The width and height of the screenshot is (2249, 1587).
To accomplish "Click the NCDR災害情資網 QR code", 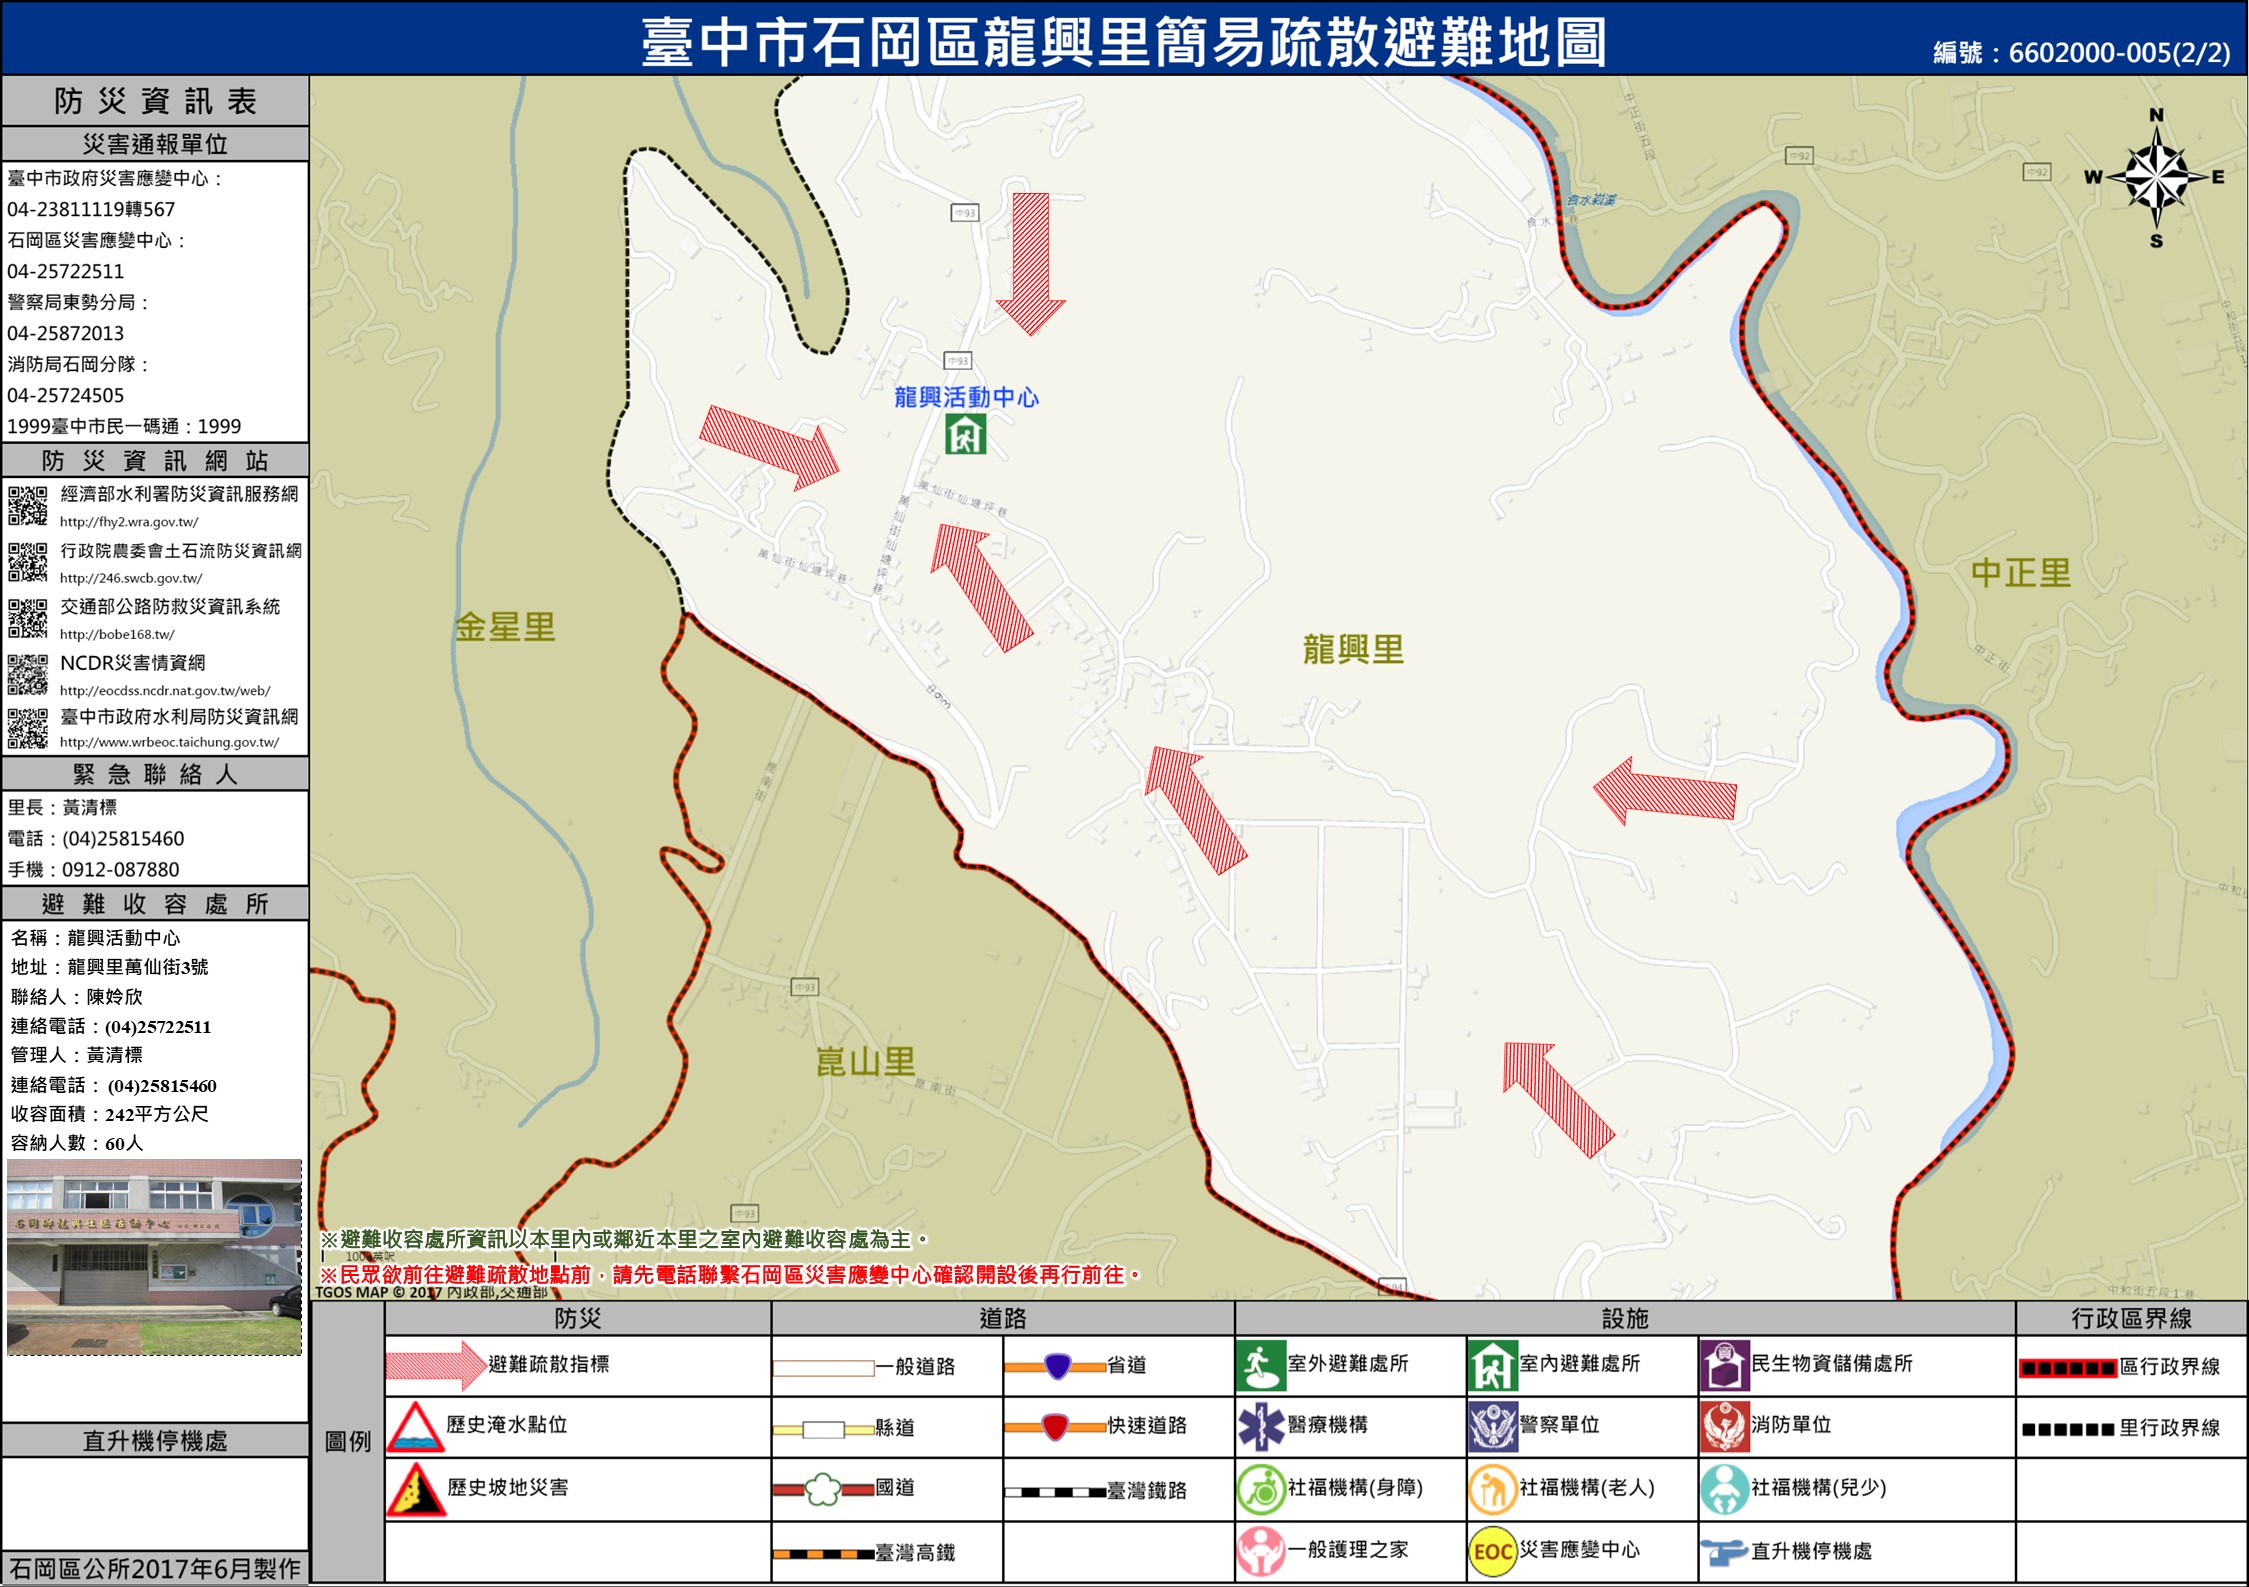I will click(28, 675).
